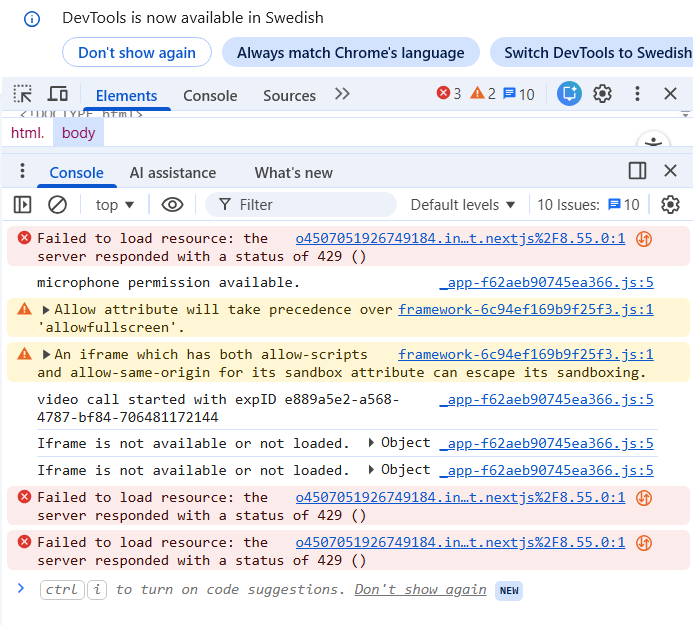Image resolution: width=693 pixels, height=625 pixels.
Task: Show the console sidebar panel icon
Action: [22, 205]
